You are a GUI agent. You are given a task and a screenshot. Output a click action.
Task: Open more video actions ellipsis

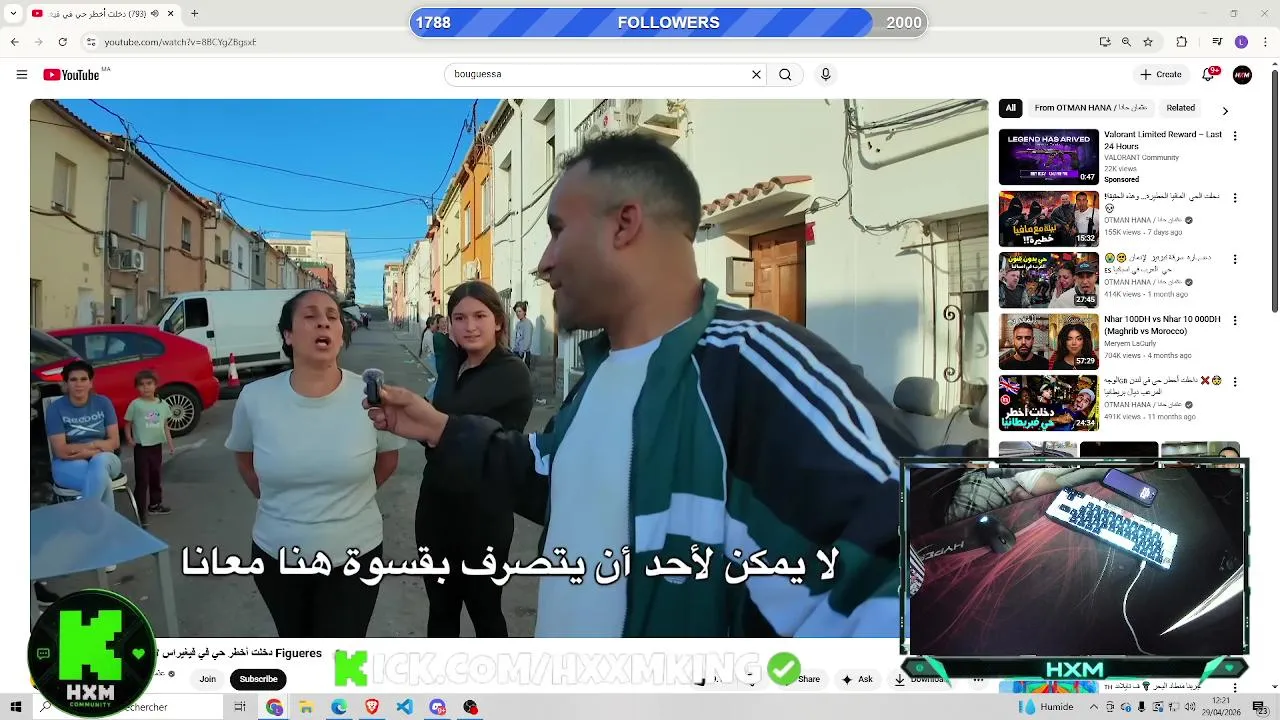[978, 679]
